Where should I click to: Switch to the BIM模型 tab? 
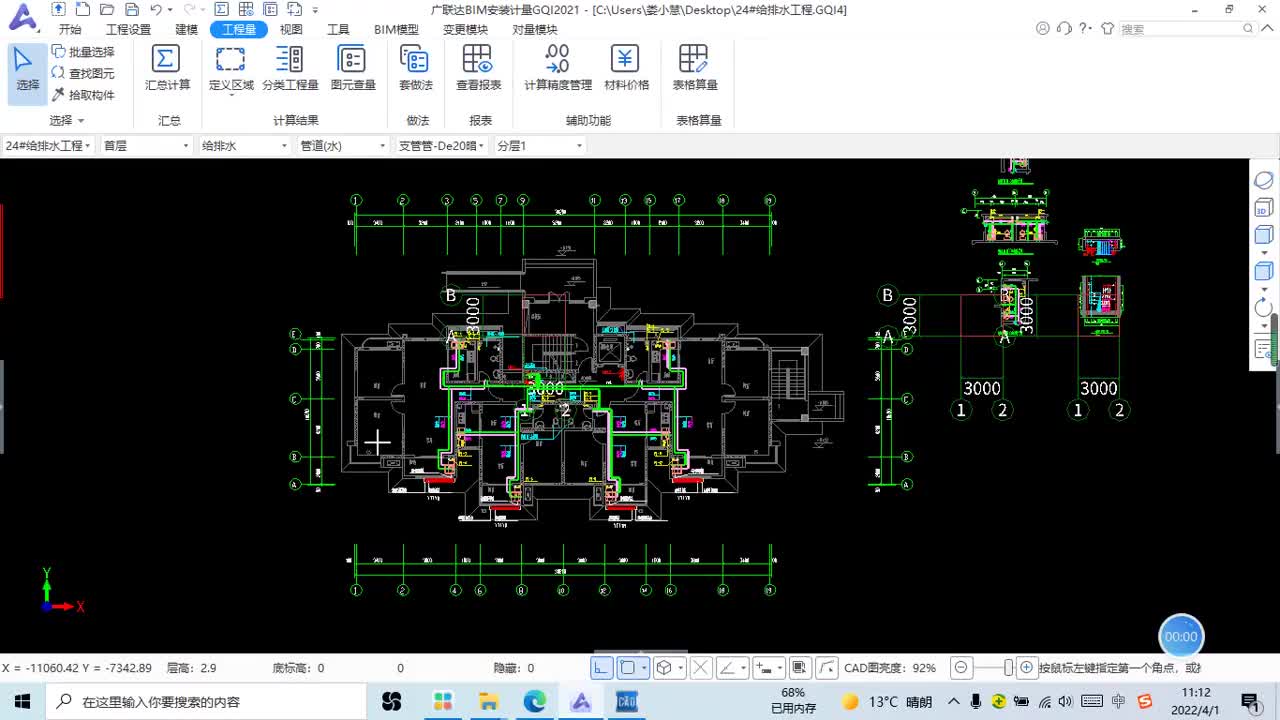(x=396, y=30)
